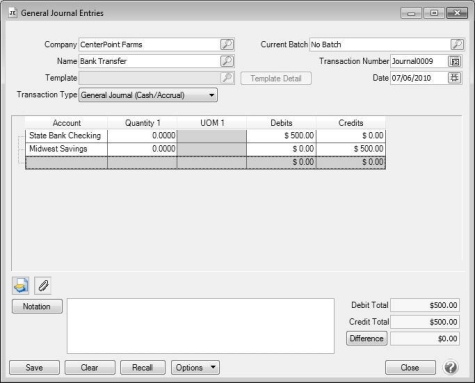This screenshot has height=383, width=475.
Task: Expand the Transaction Type dropdown
Action: point(148,95)
